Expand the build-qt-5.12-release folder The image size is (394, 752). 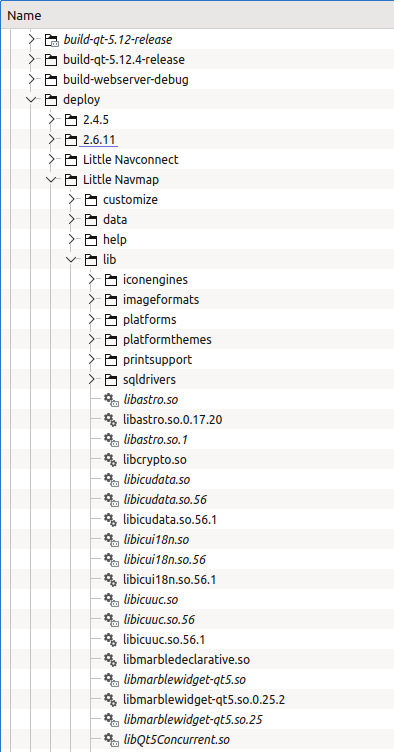tap(32, 39)
